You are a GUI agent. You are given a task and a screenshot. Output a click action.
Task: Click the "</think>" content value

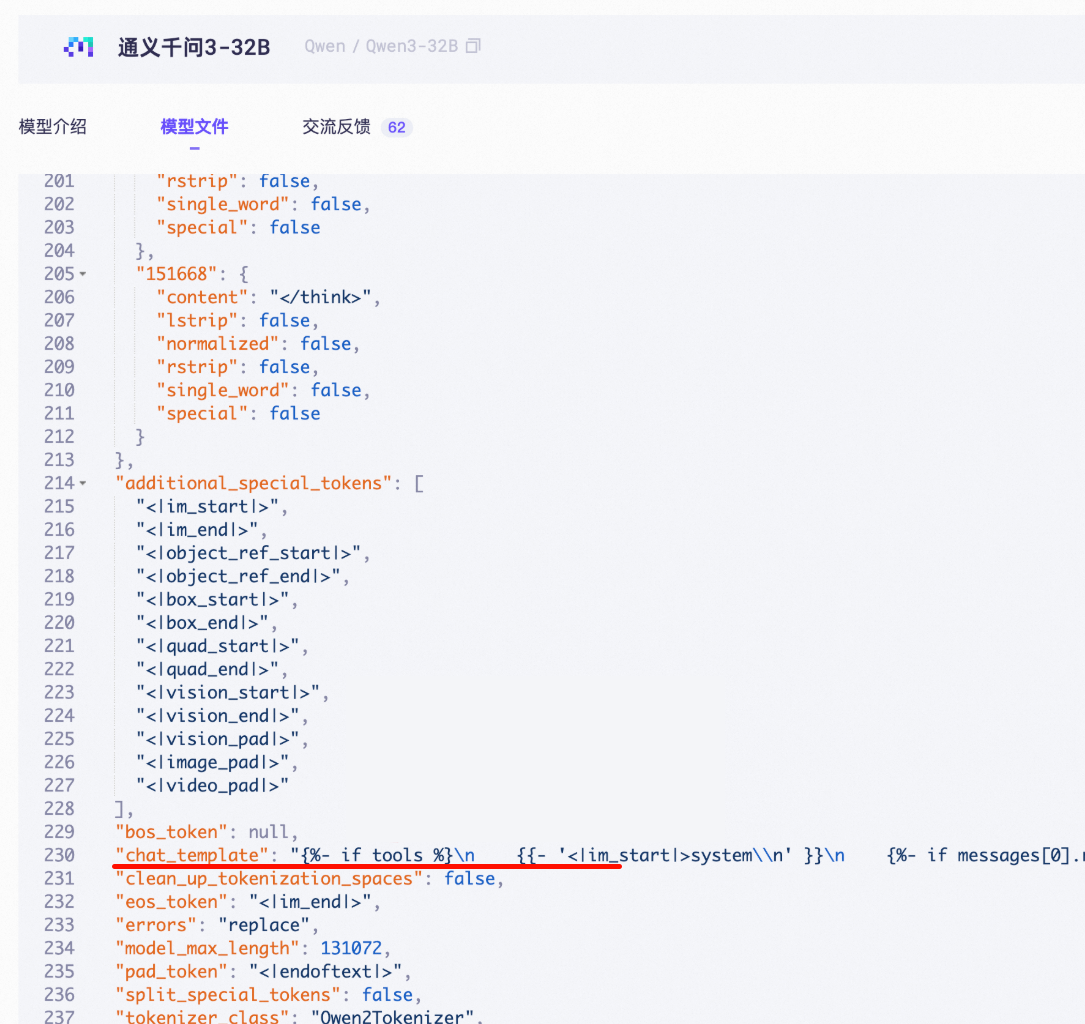coord(320,298)
